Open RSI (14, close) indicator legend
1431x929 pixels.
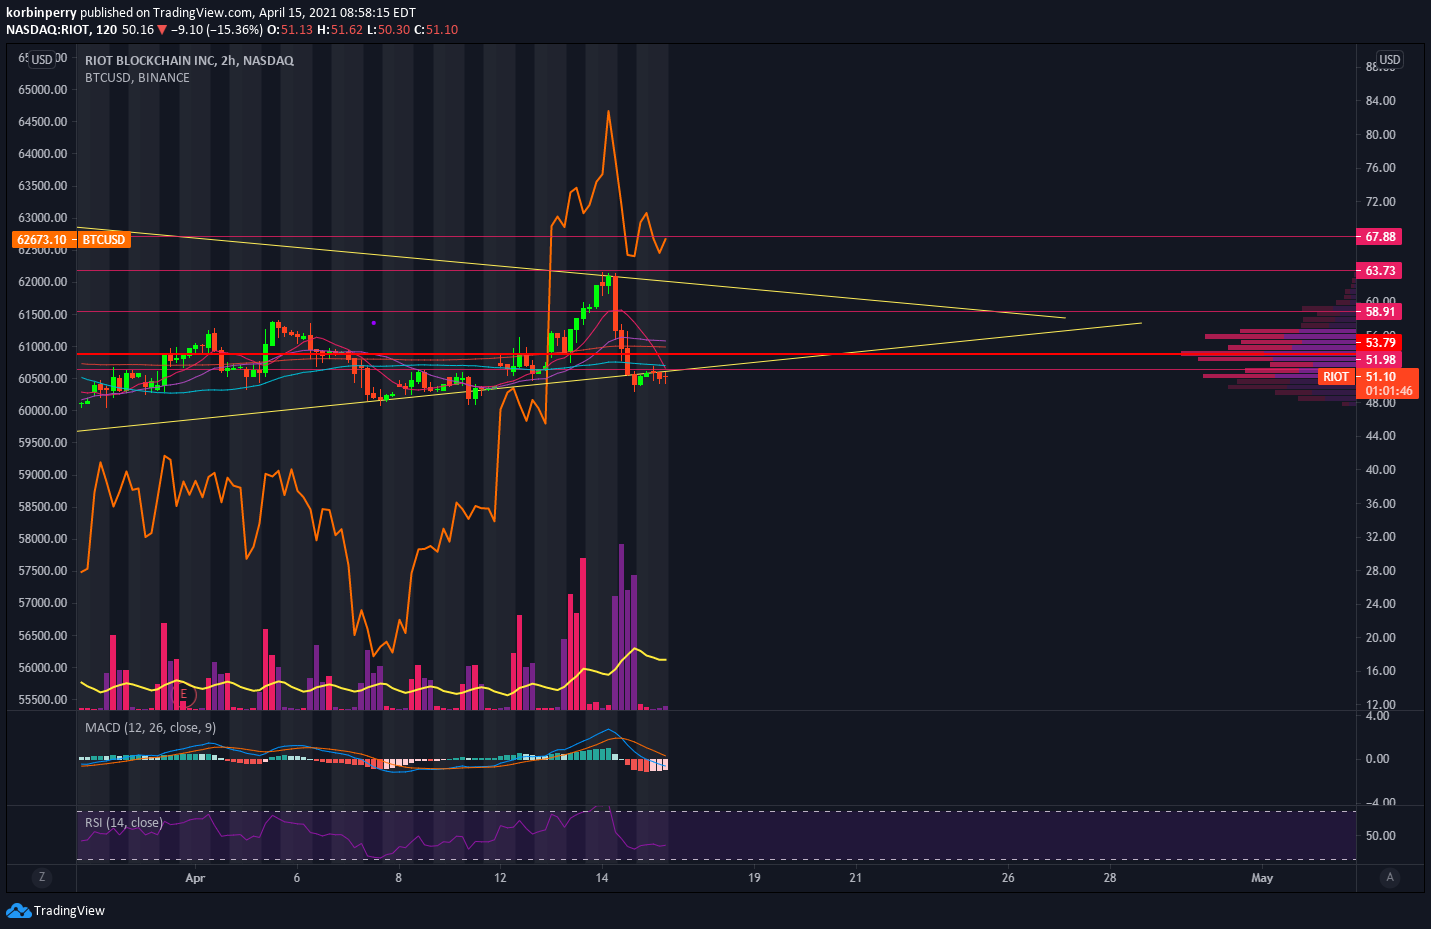[124, 823]
